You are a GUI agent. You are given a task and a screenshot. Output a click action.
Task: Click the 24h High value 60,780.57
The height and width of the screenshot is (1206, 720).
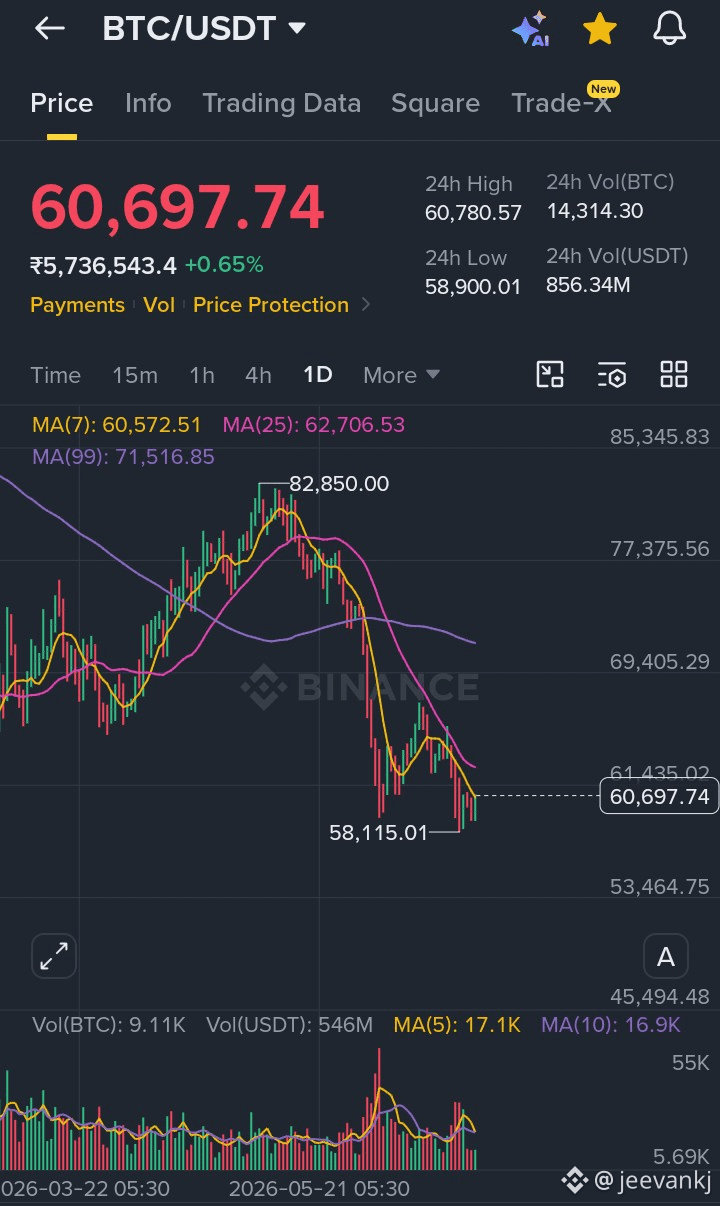[x=473, y=213]
